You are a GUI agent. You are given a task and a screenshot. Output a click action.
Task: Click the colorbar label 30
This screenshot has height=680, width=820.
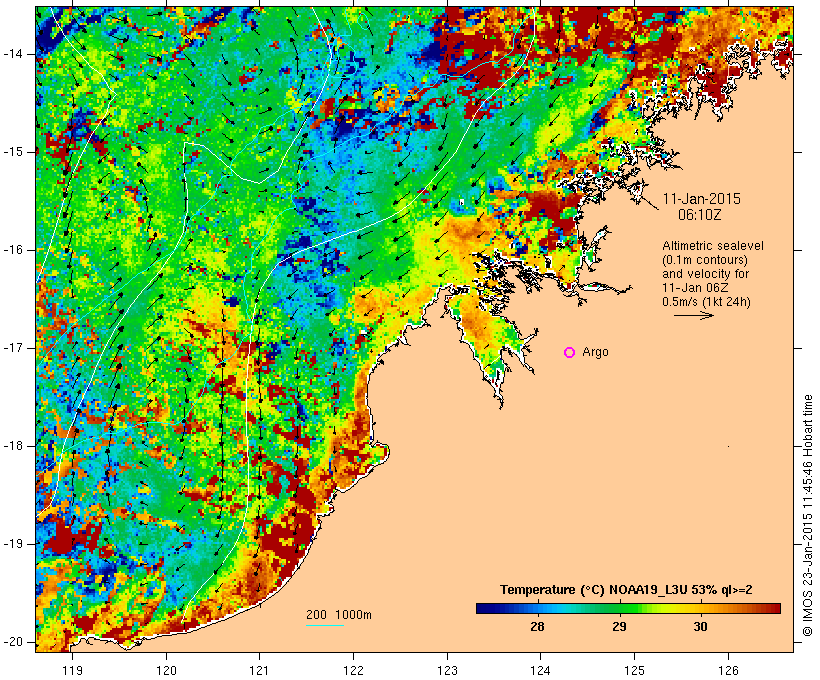700,626
